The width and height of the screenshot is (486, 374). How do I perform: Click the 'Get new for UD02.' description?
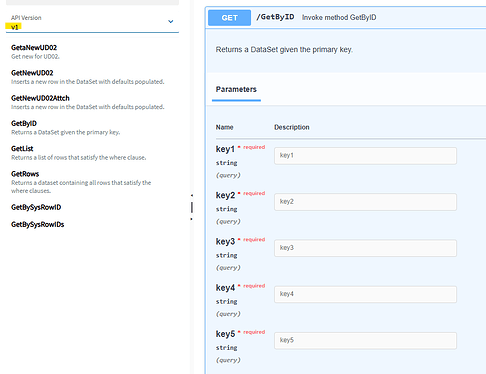point(35,57)
